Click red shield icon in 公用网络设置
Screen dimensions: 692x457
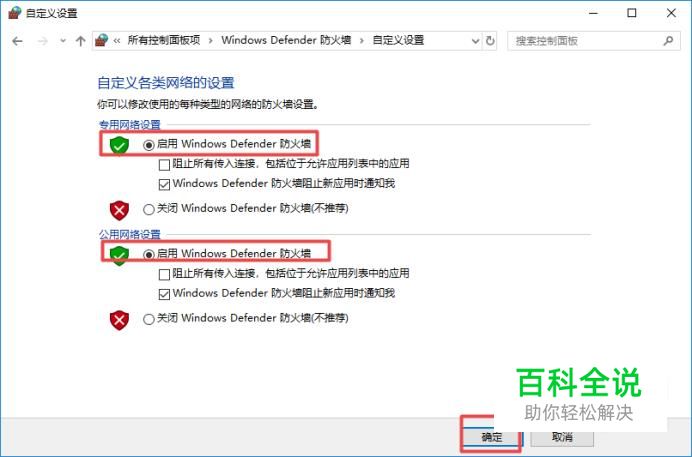click(x=119, y=320)
